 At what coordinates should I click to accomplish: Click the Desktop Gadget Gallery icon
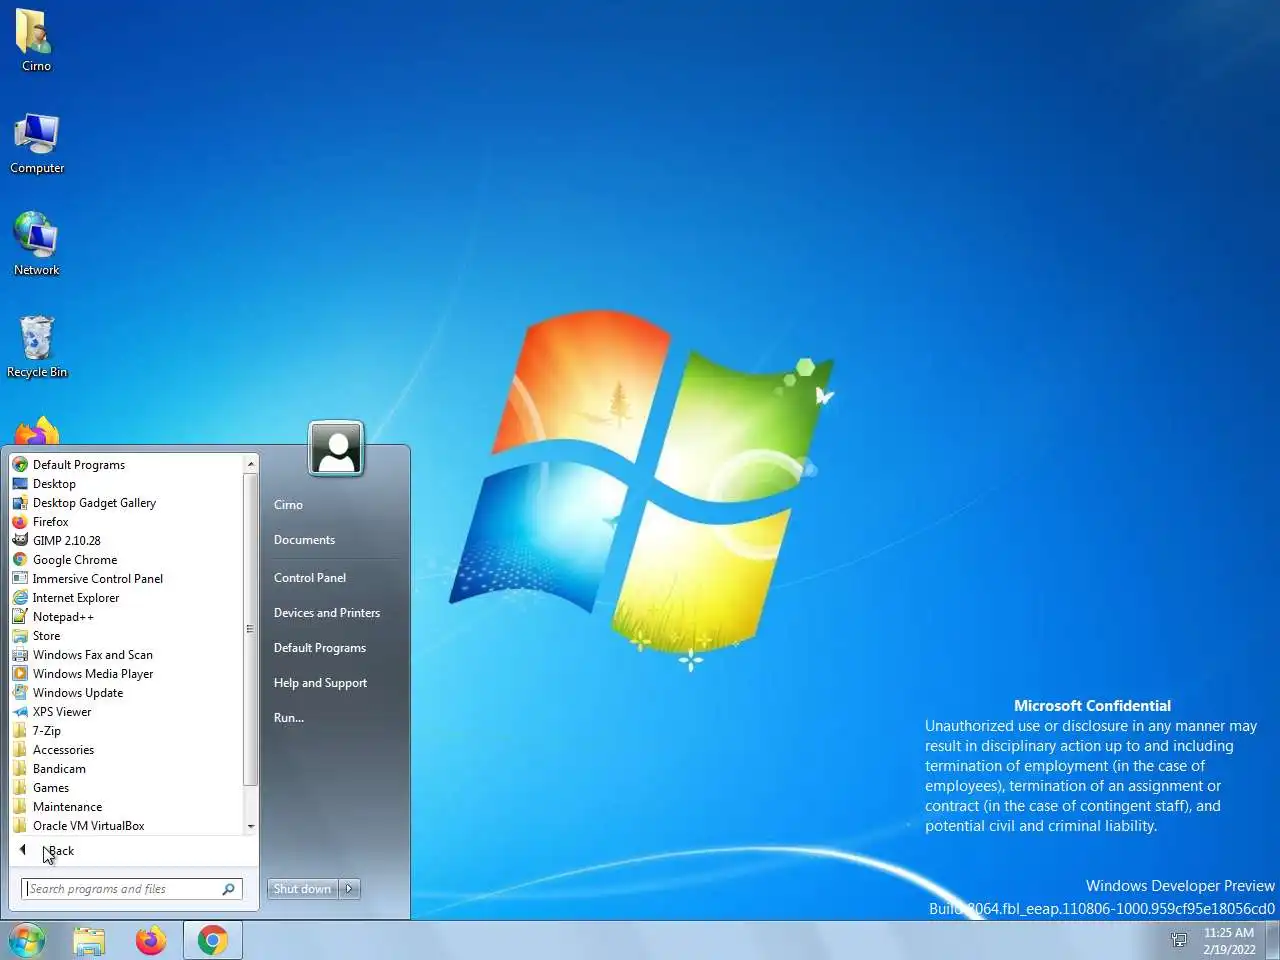[x=20, y=503]
